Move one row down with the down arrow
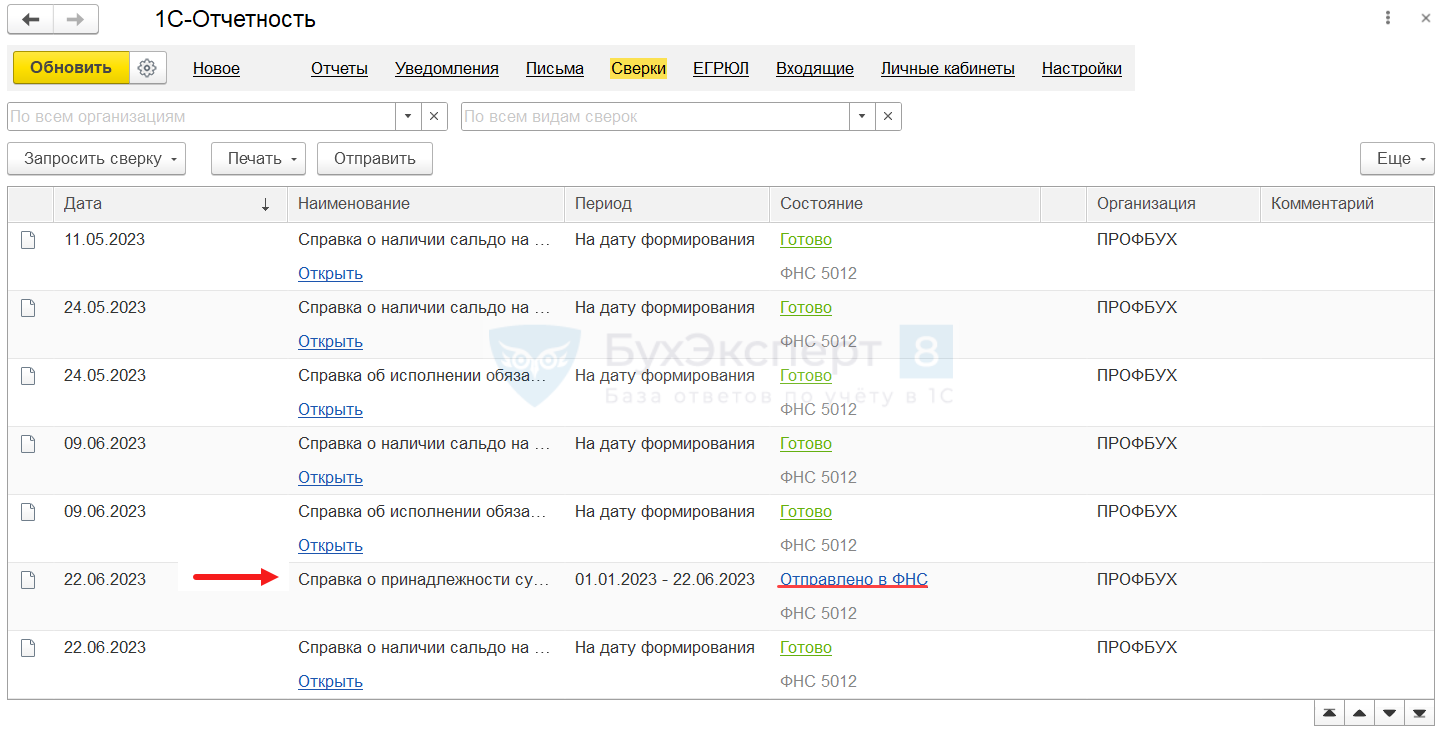 point(1389,713)
